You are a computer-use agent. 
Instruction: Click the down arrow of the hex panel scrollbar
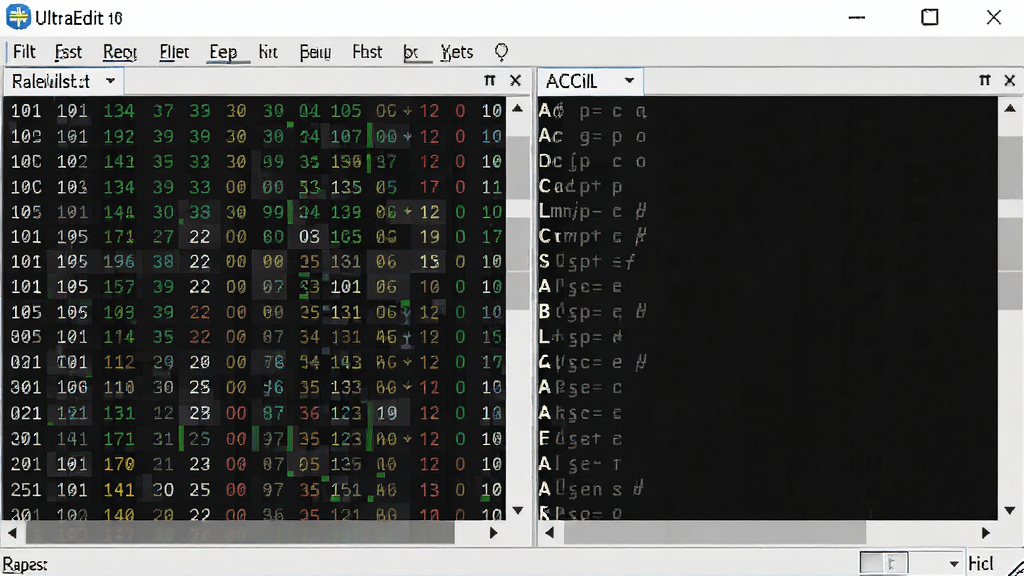point(518,510)
